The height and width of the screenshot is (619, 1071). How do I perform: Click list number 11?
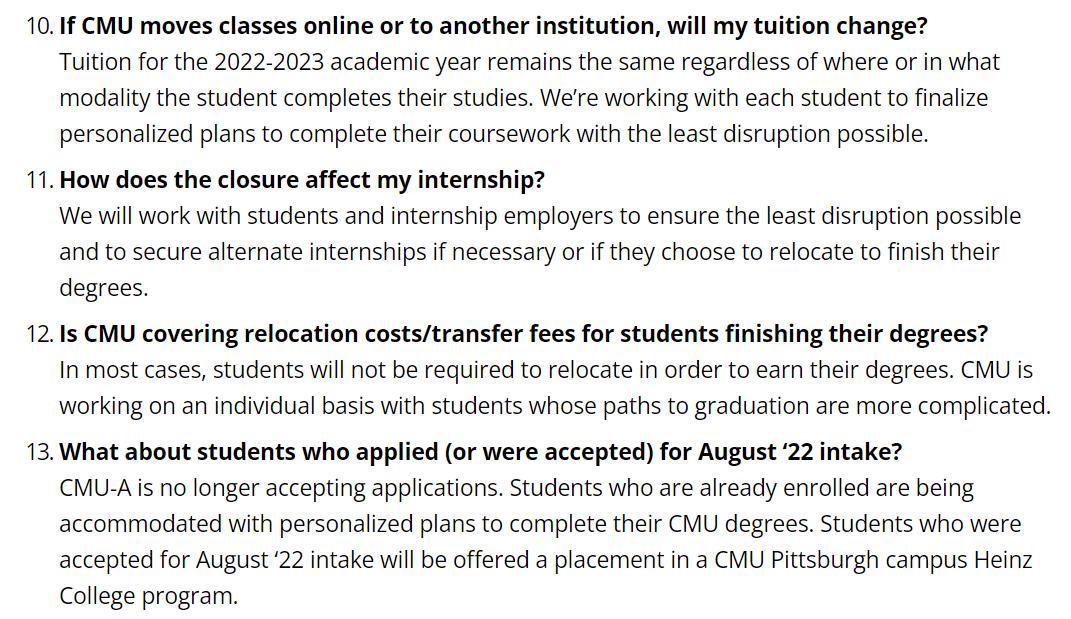tap(38, 180)
